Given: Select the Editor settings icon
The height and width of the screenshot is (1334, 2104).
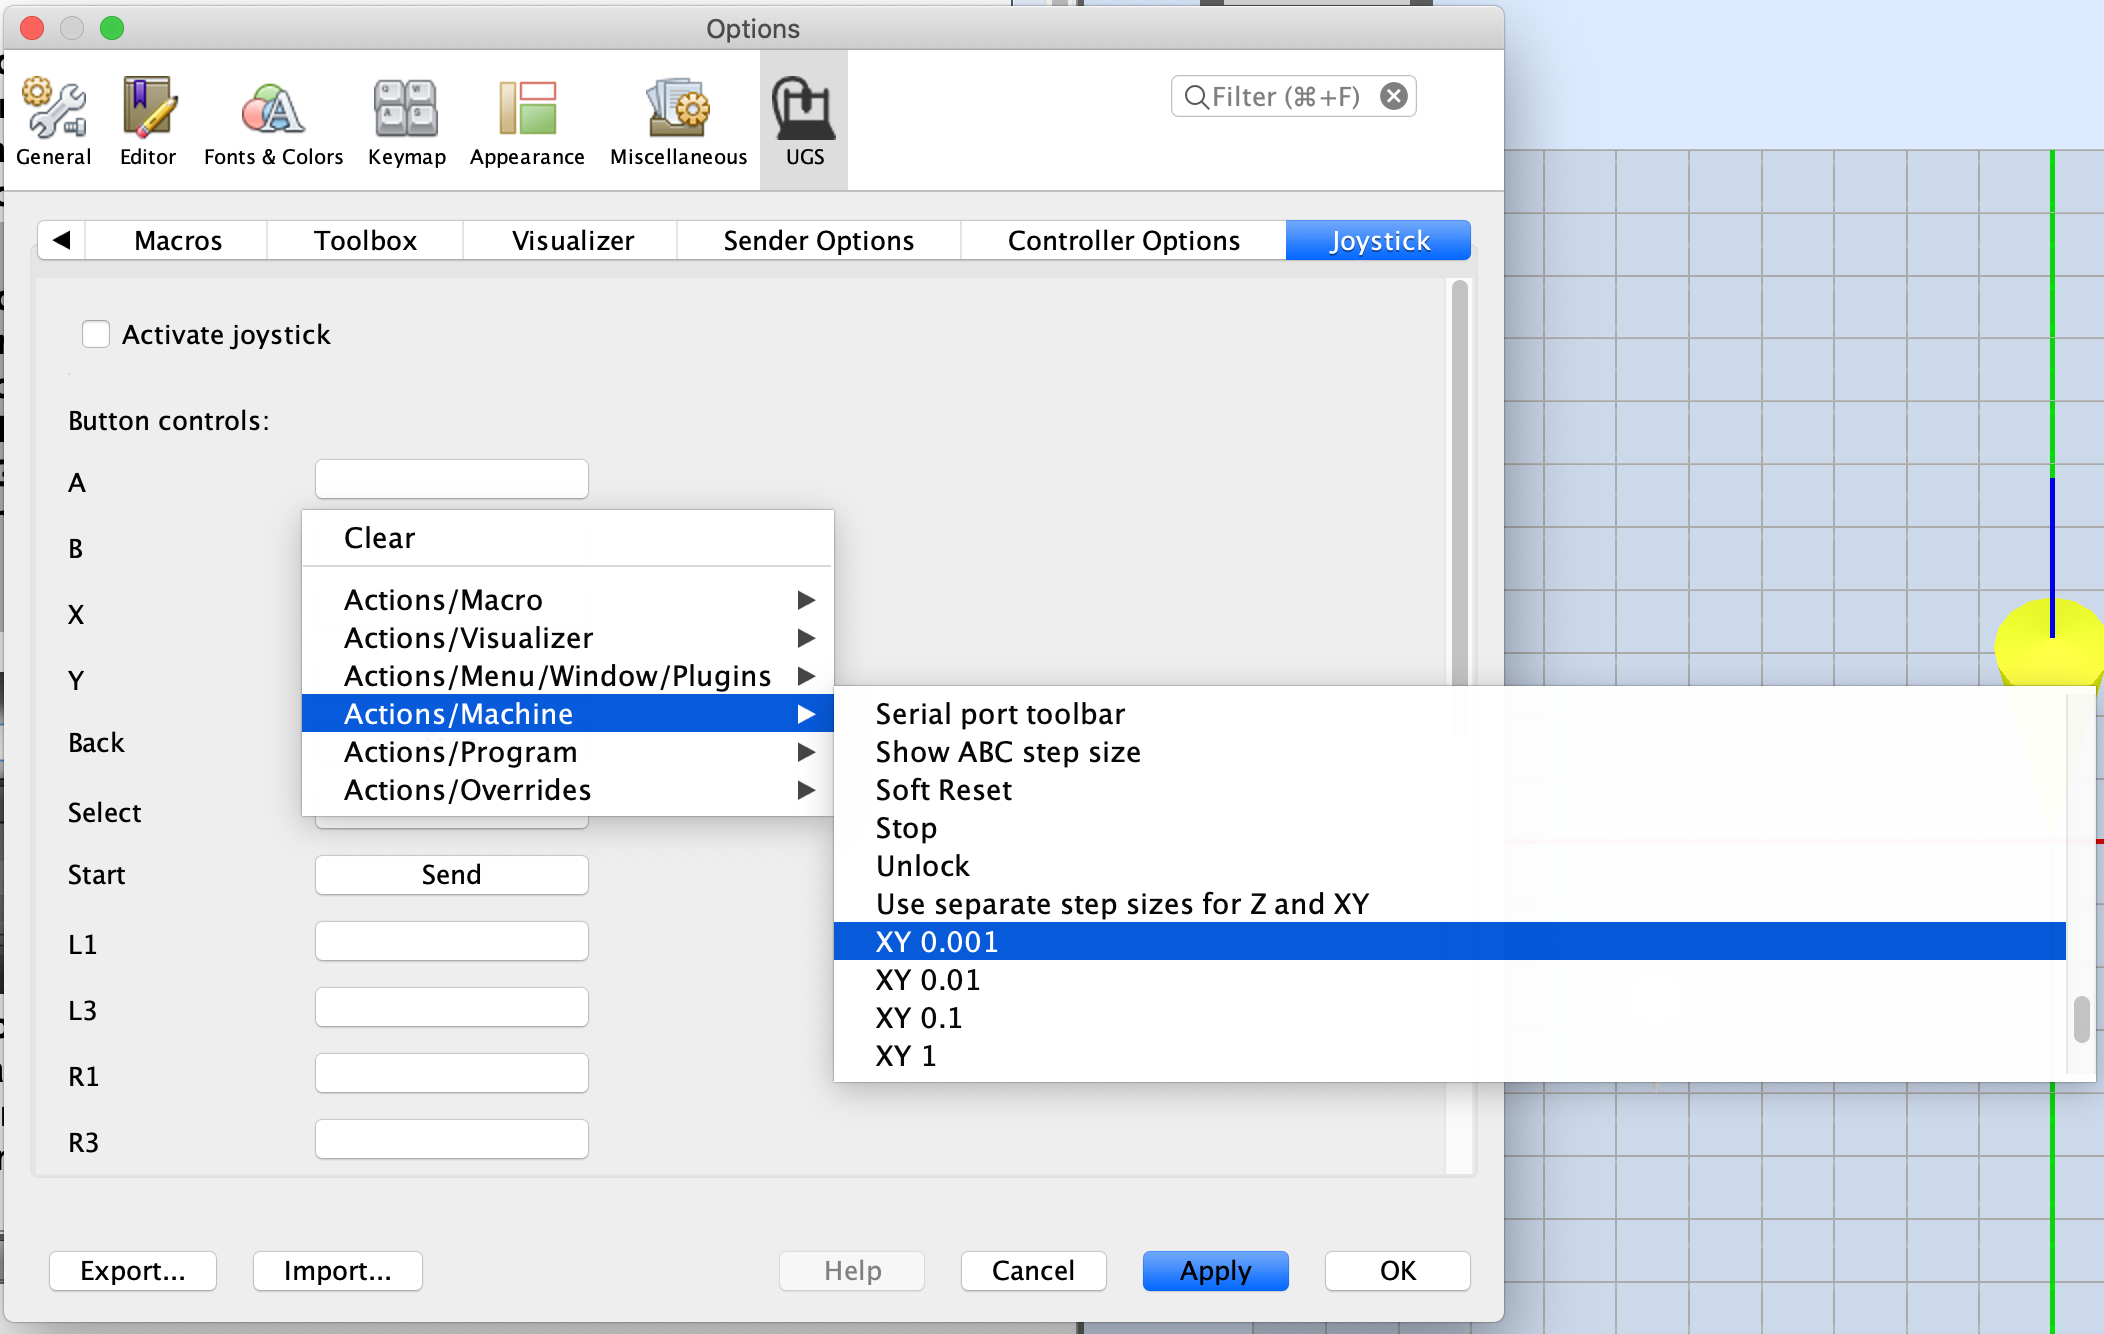Looking at the screenshot, I should click(147, 118).
